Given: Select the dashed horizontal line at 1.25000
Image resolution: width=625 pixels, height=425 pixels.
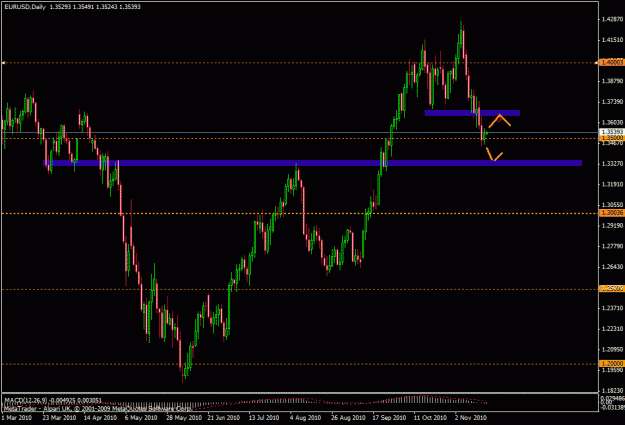Looking at the screenshot, I should click(300, 289).
